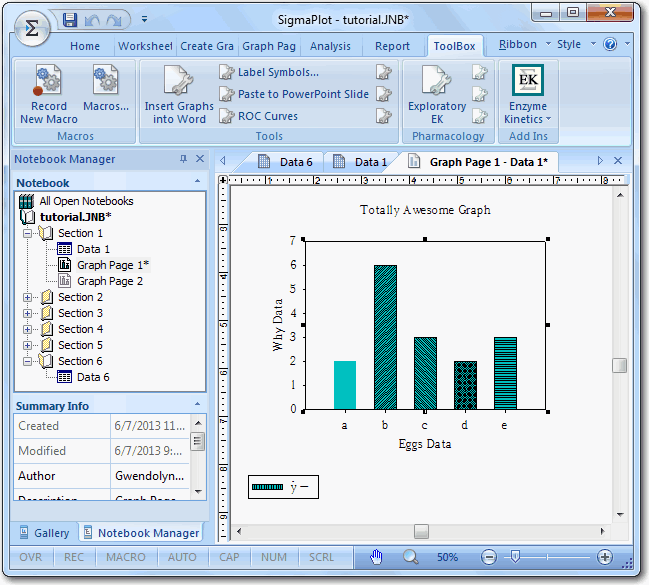
Task: Click the middle unlabeled Pharmacology icon
Action: (x=480, y=94)
